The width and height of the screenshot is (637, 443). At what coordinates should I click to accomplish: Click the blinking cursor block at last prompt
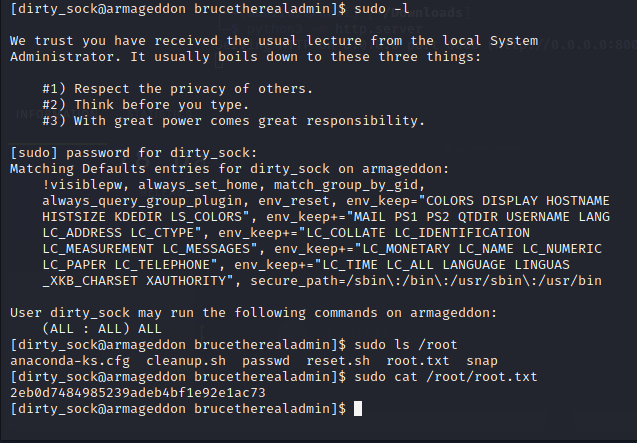(x=358, y=408)
